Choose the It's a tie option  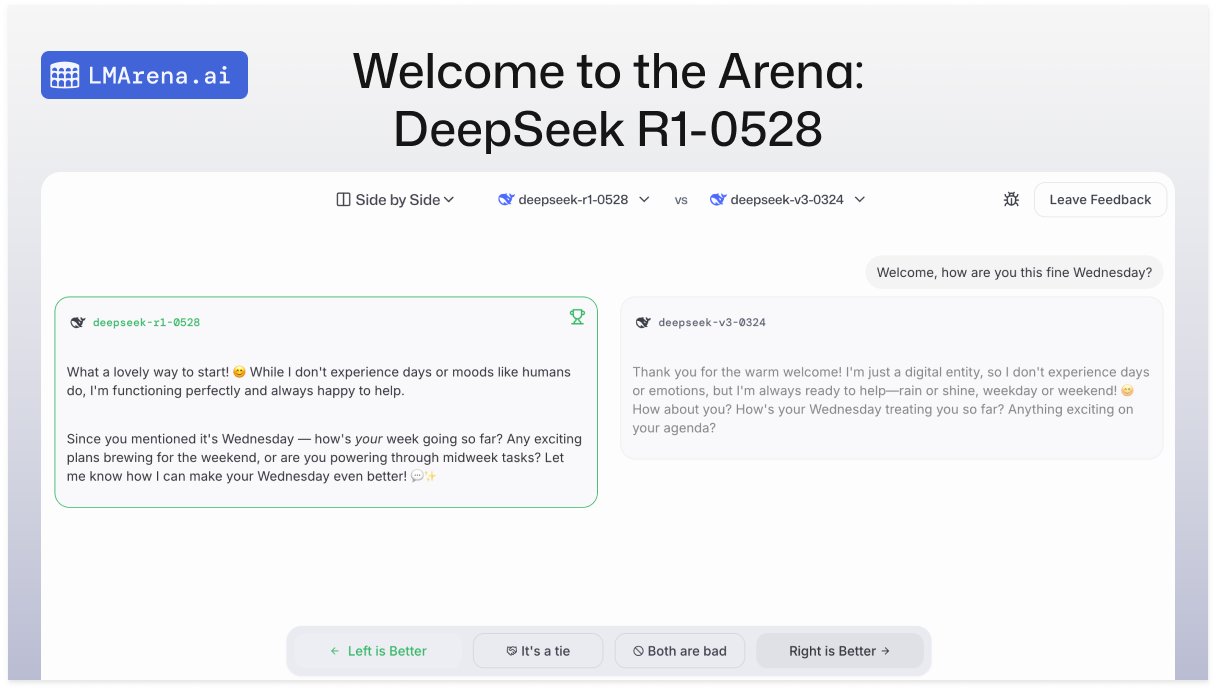pyautogui.click(x=538, y=651)
